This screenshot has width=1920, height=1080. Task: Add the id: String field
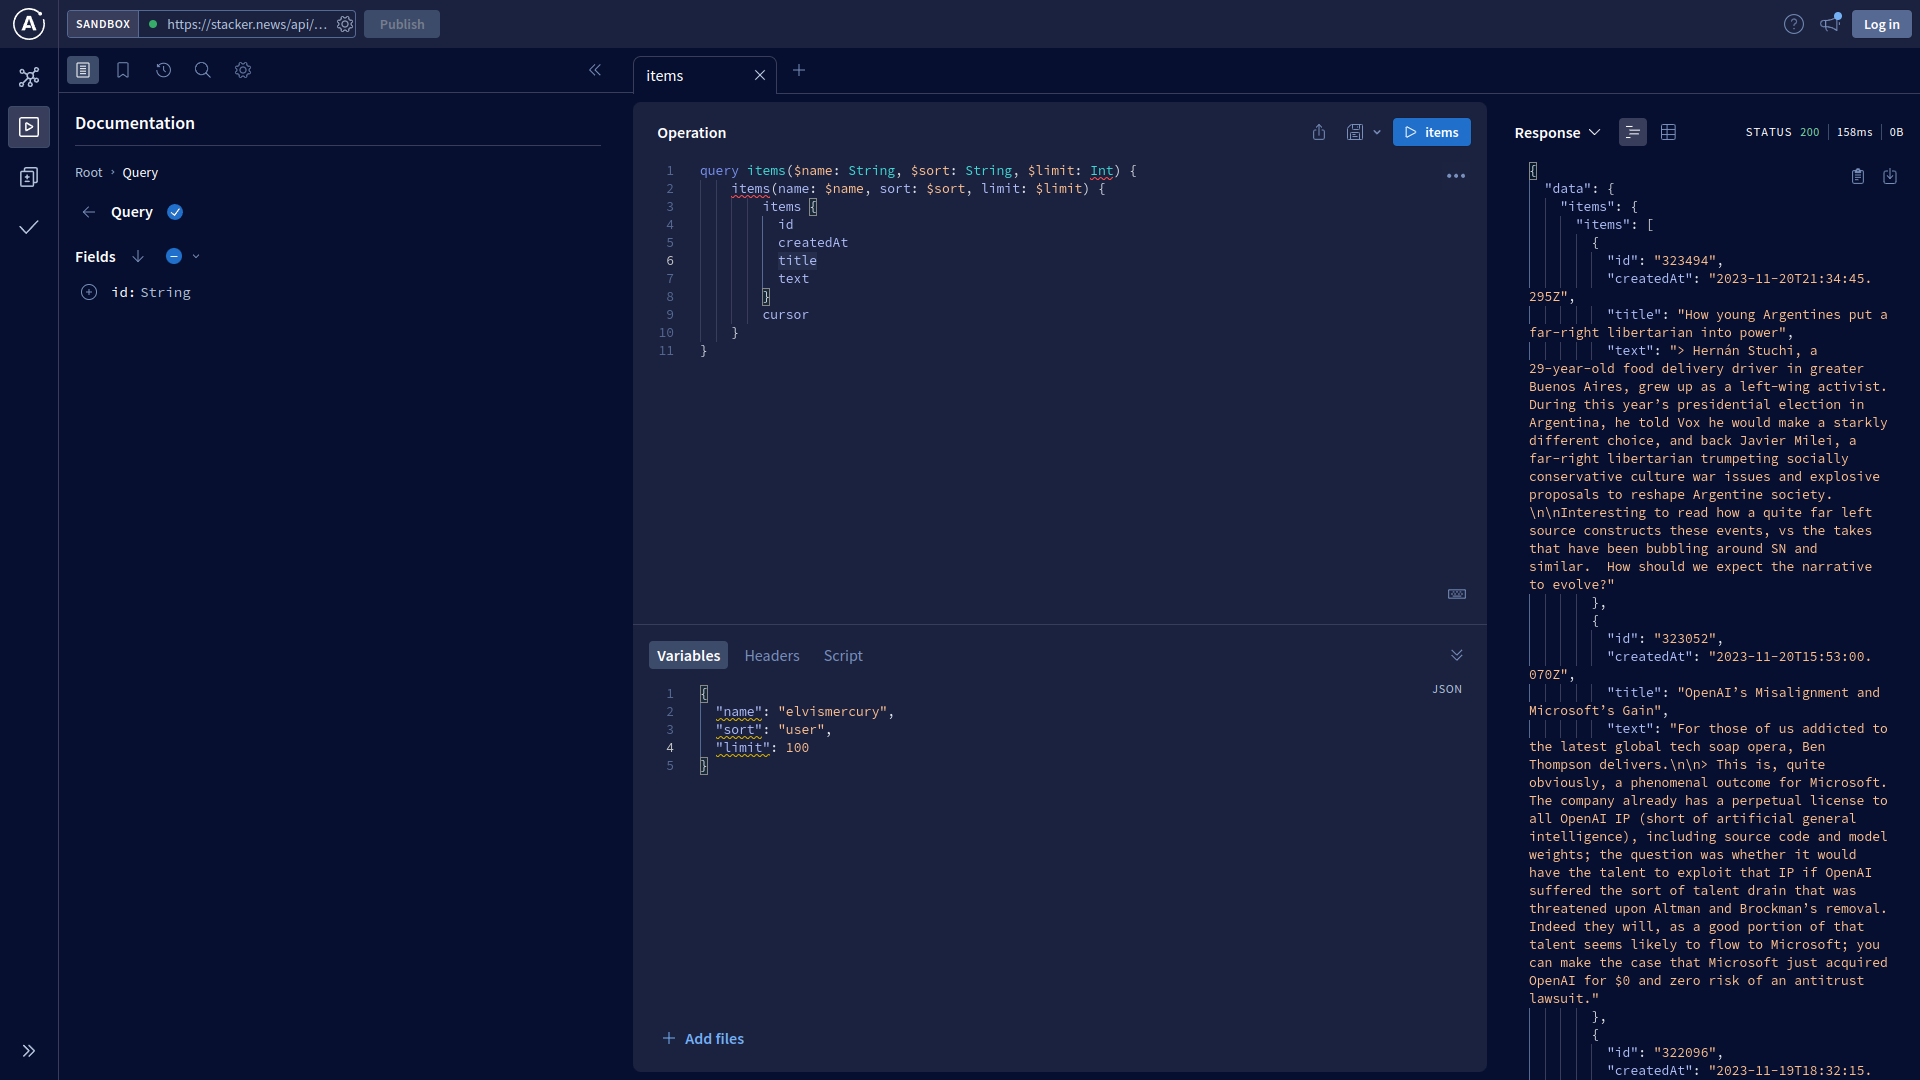point(89,292)
